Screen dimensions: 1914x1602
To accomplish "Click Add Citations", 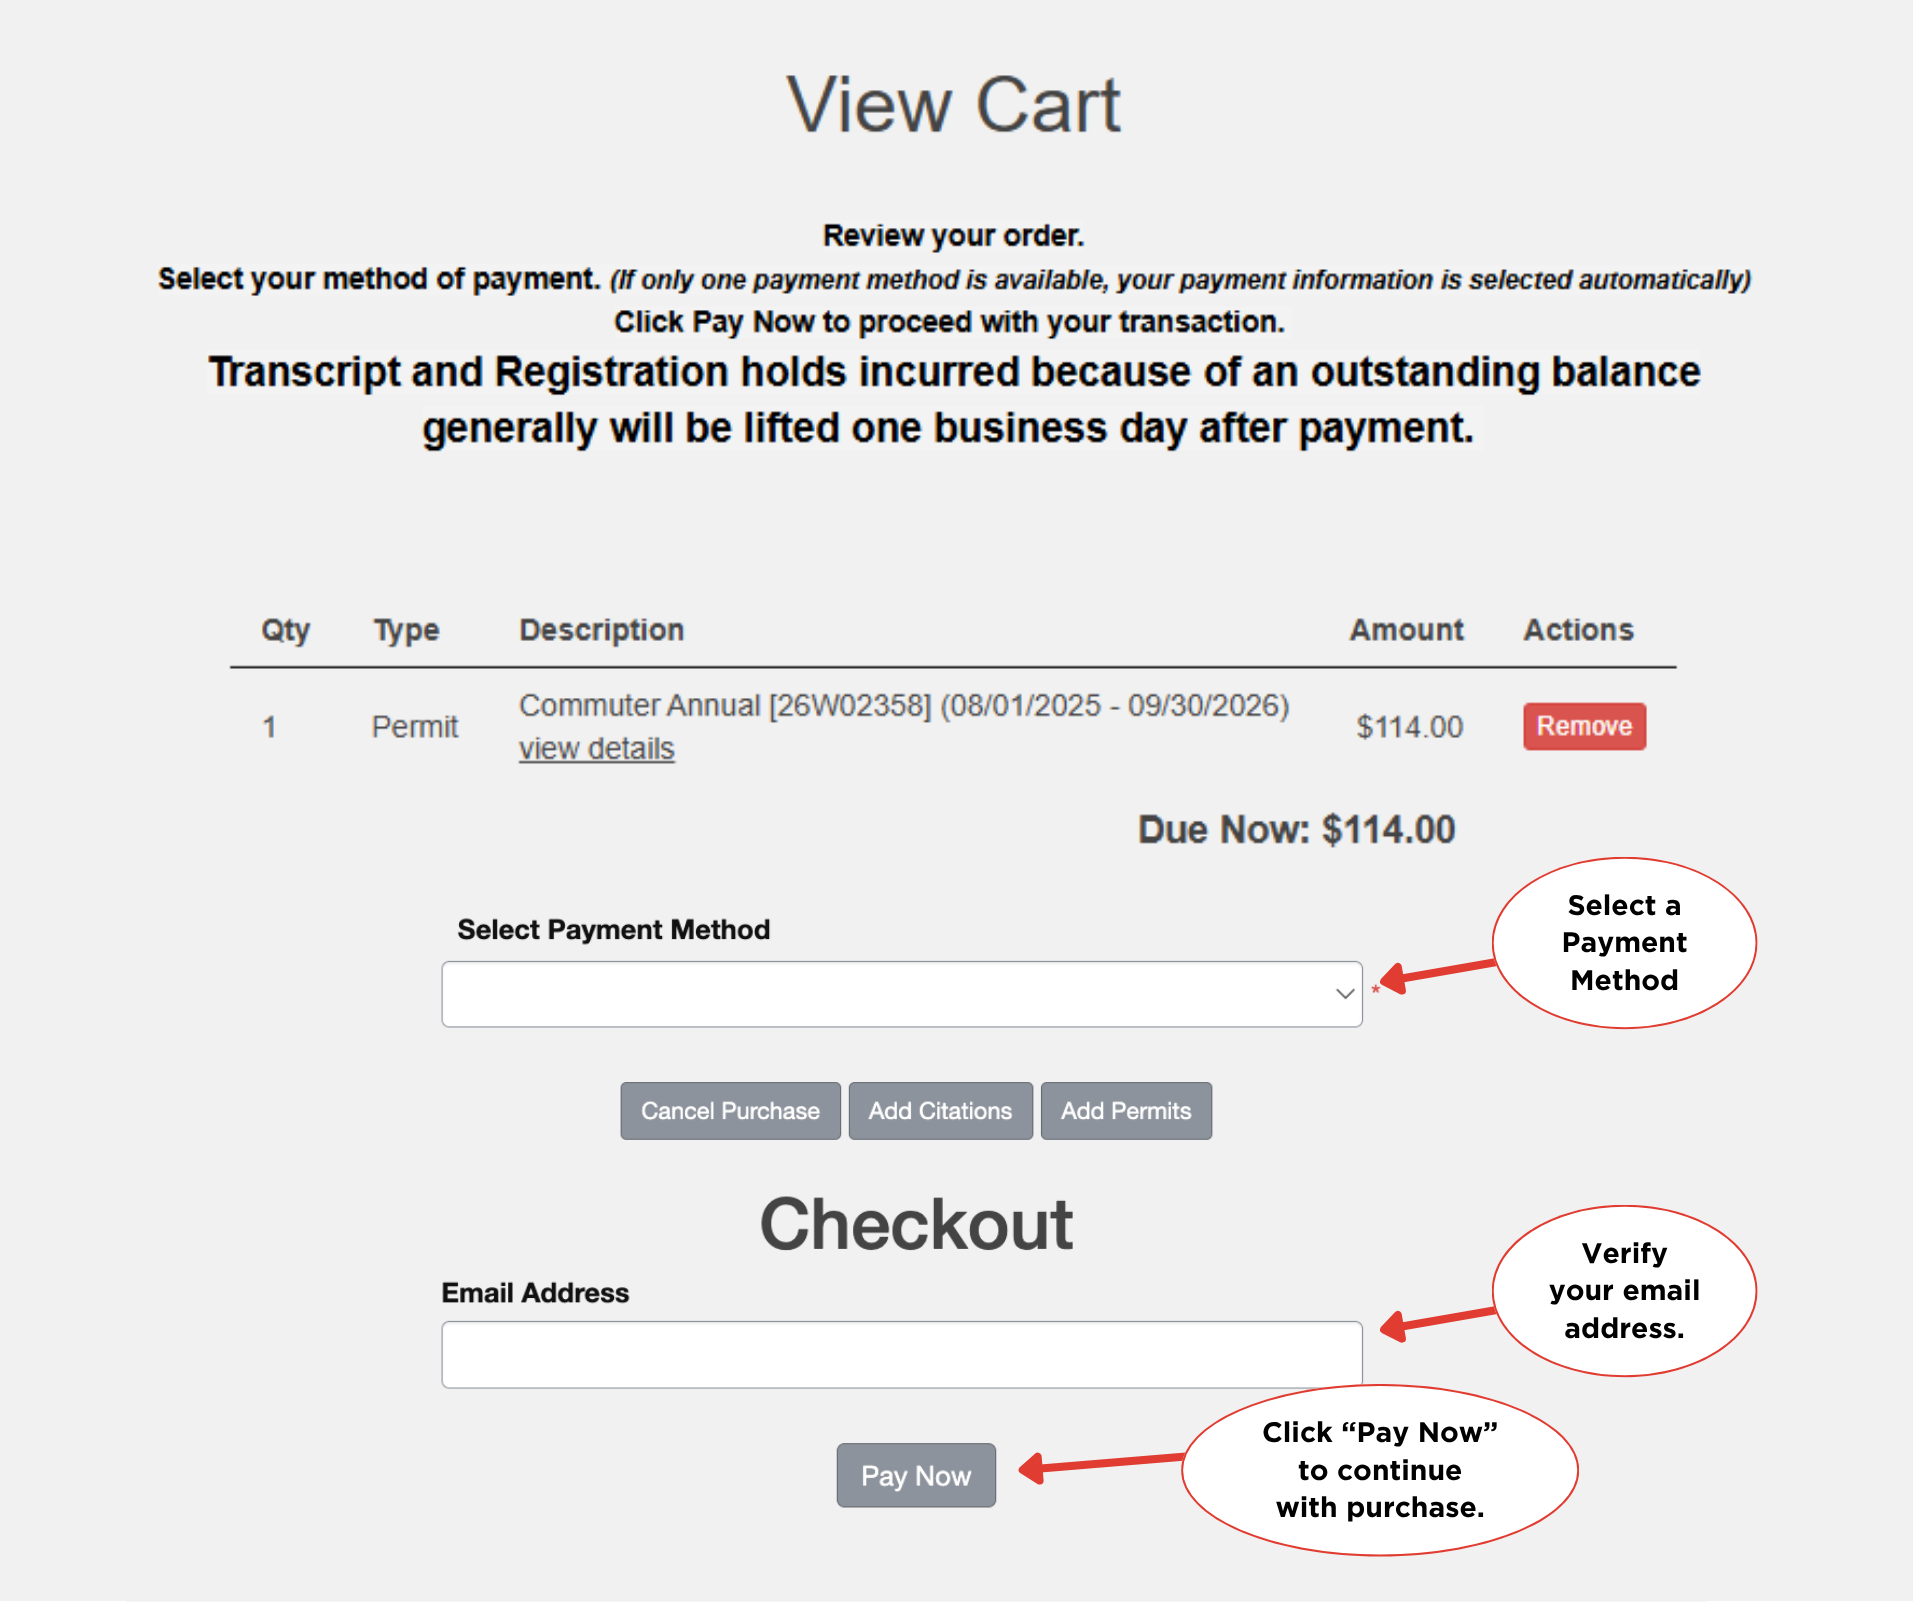I will coord(939,1110).
